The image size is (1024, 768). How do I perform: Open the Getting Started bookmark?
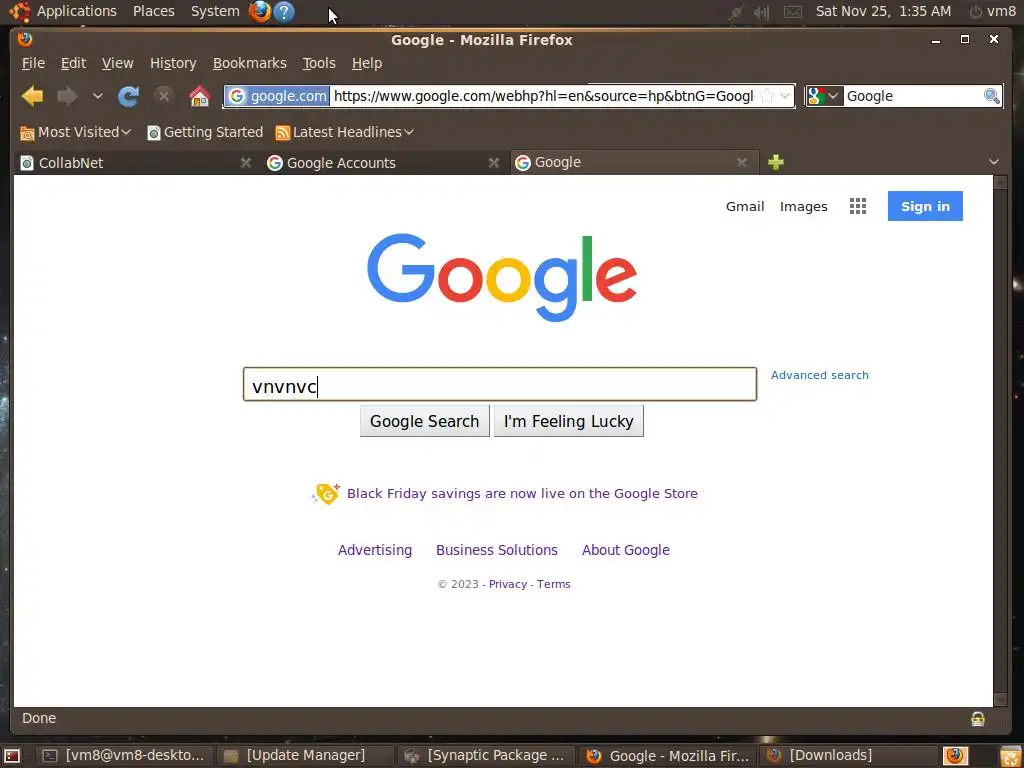point(205,133)
